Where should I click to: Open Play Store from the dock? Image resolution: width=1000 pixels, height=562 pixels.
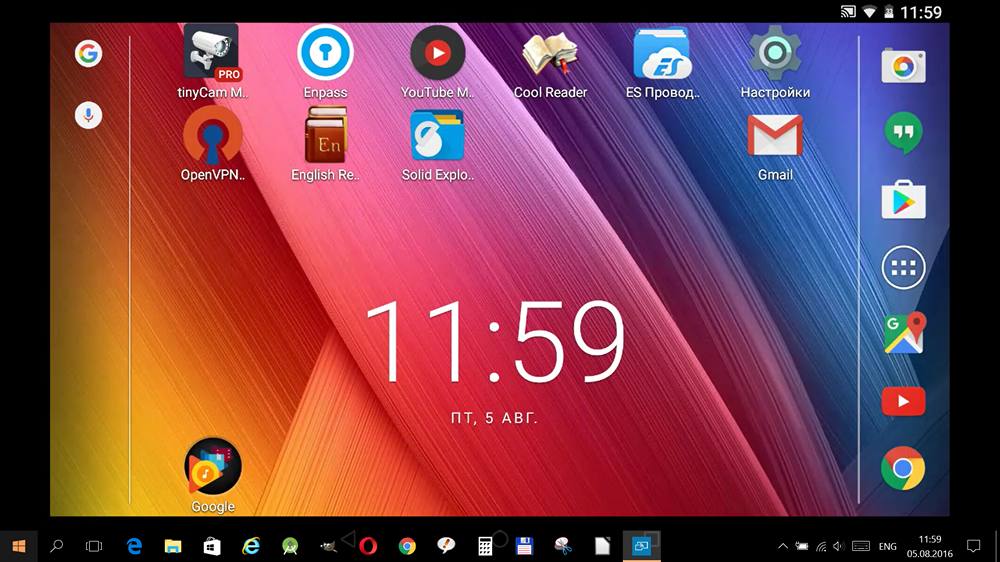pos(903,200)
